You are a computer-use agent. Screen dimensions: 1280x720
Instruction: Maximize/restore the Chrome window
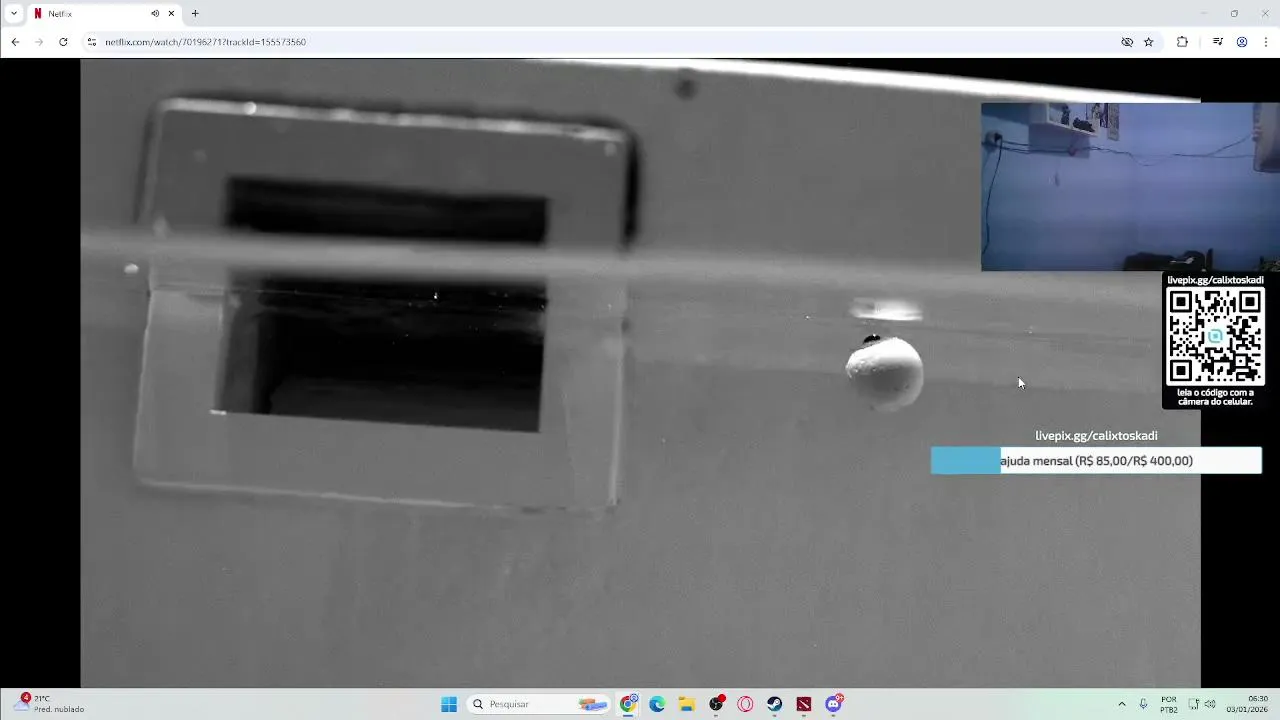point(1234,14)
